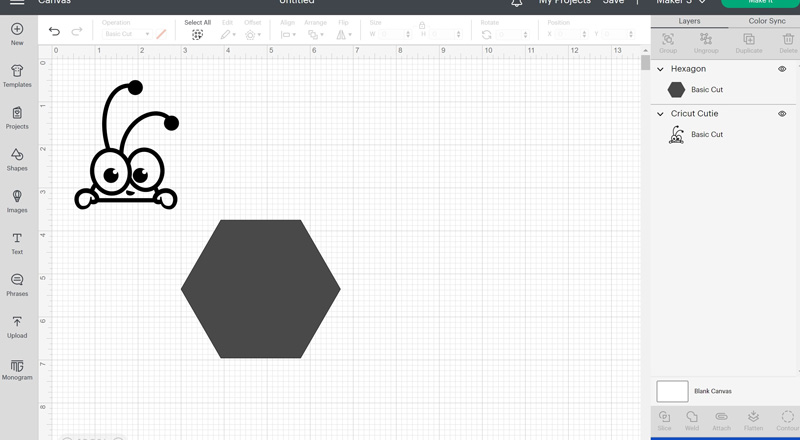Collapse the Hexagon layer group
Image resolution: width=800 pixels, height=440 pixels.
tap(660, 69)
